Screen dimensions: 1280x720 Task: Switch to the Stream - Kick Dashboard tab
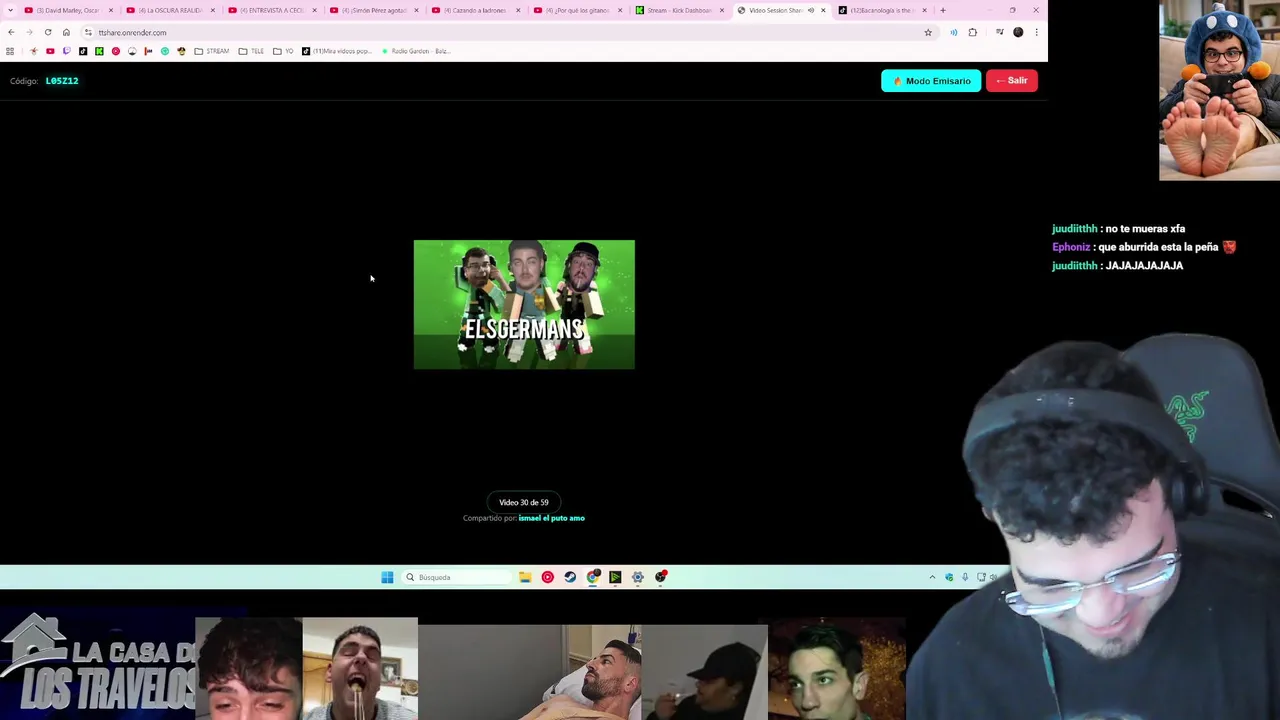678,10
